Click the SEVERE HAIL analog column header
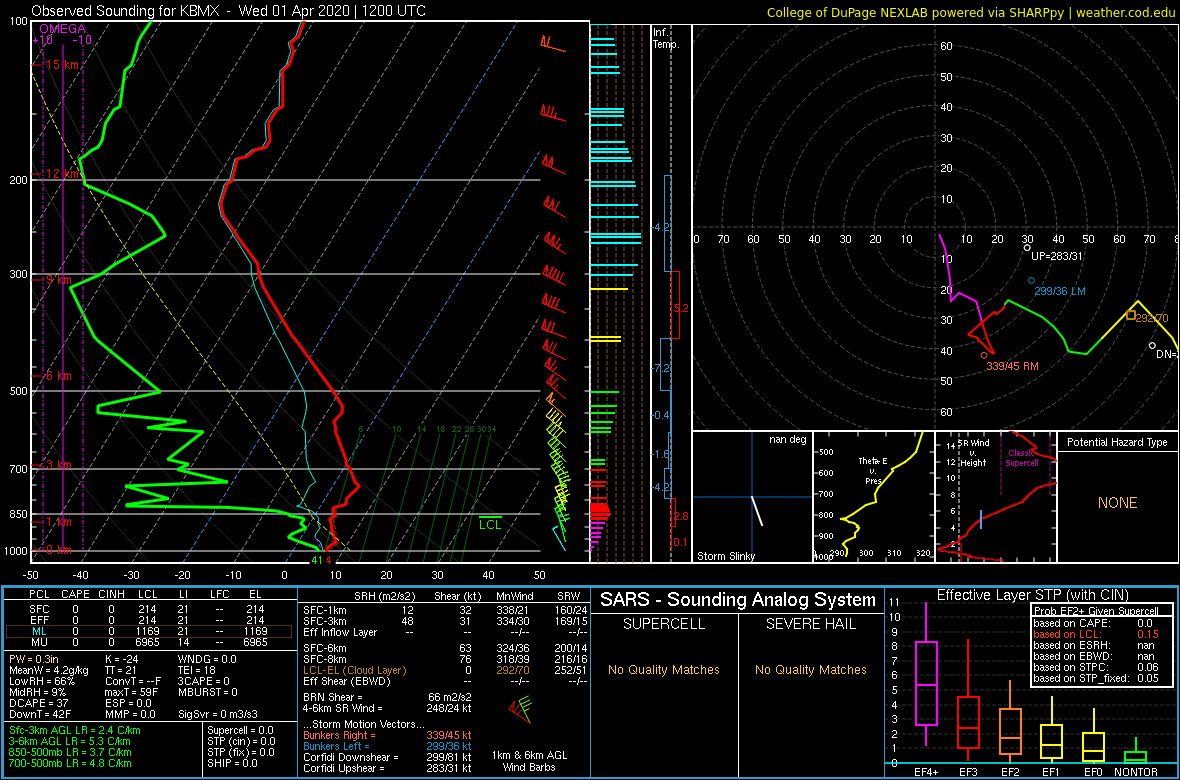Screen dimensions: 1180x780 [x=811, y=623]
